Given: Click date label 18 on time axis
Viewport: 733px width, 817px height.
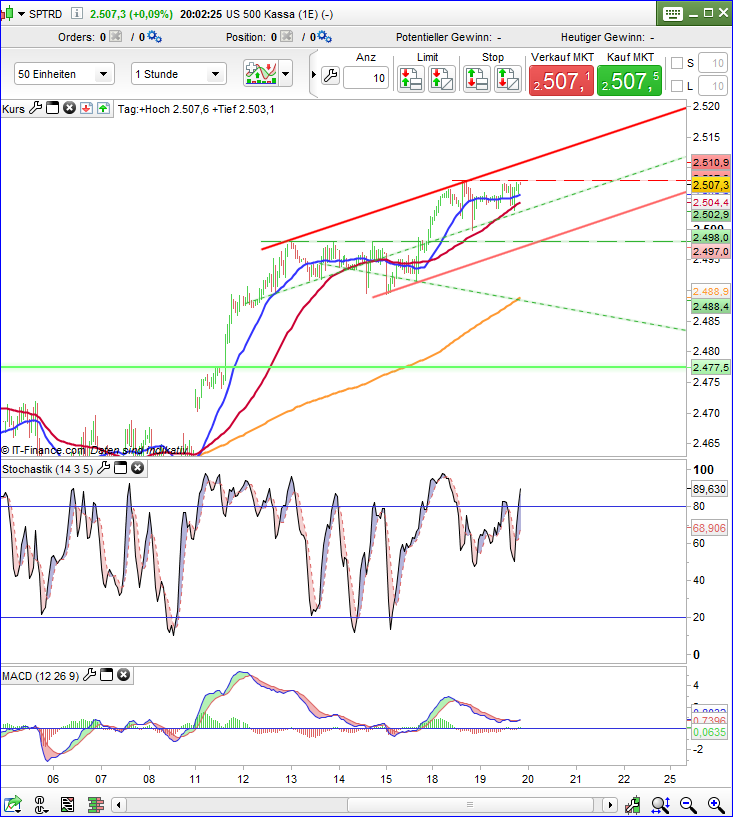Looking at the screenshot, I should [432, 779].
